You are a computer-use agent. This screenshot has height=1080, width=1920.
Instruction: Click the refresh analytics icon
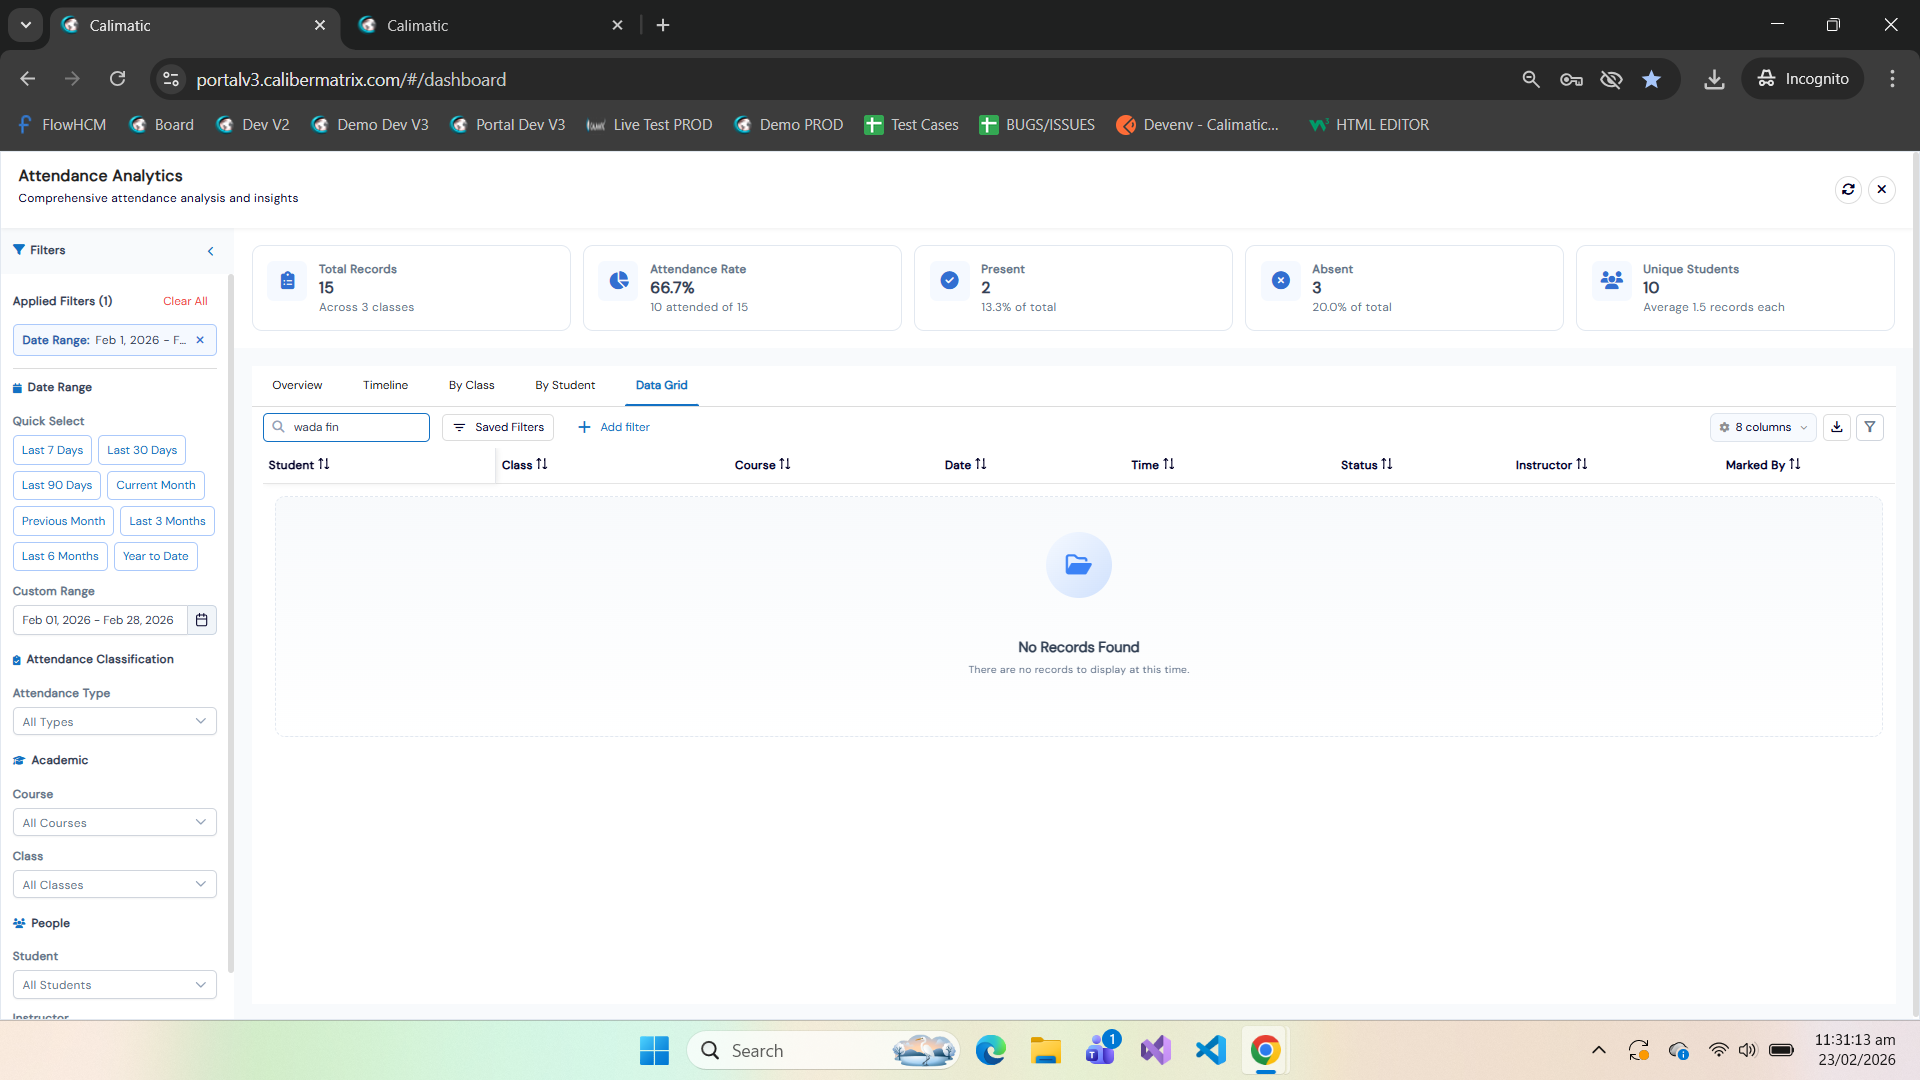pos(1848,189)
